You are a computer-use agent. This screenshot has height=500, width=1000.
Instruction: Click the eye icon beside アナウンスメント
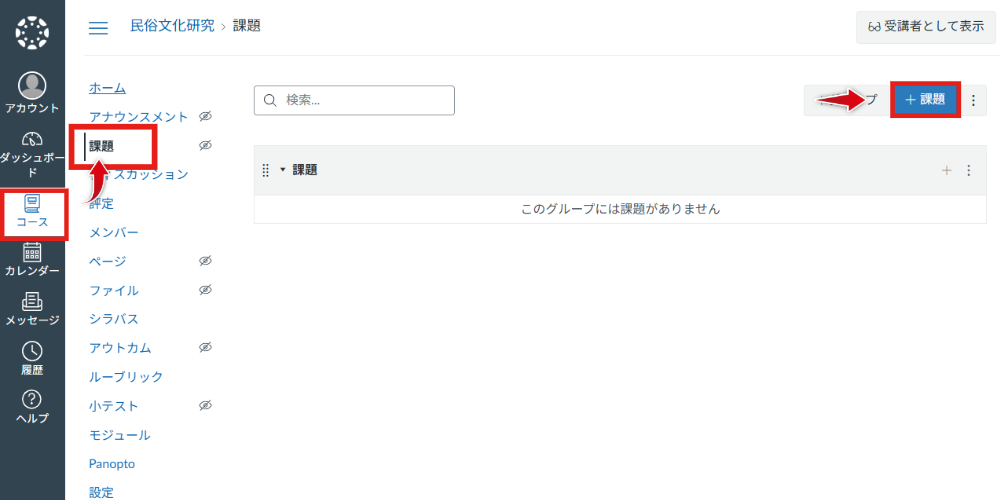tap(205, 117)
